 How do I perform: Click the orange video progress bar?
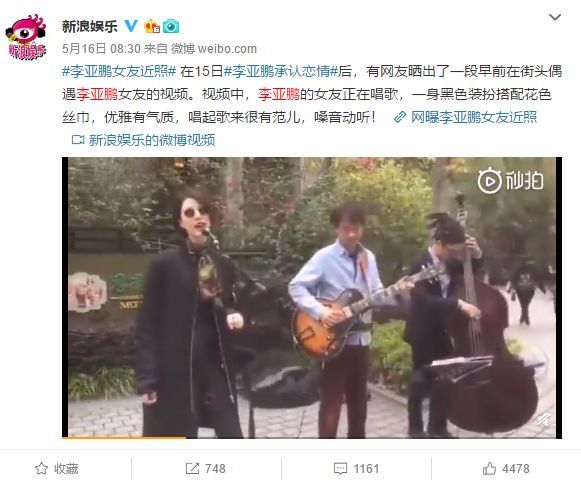click(124, 437)
